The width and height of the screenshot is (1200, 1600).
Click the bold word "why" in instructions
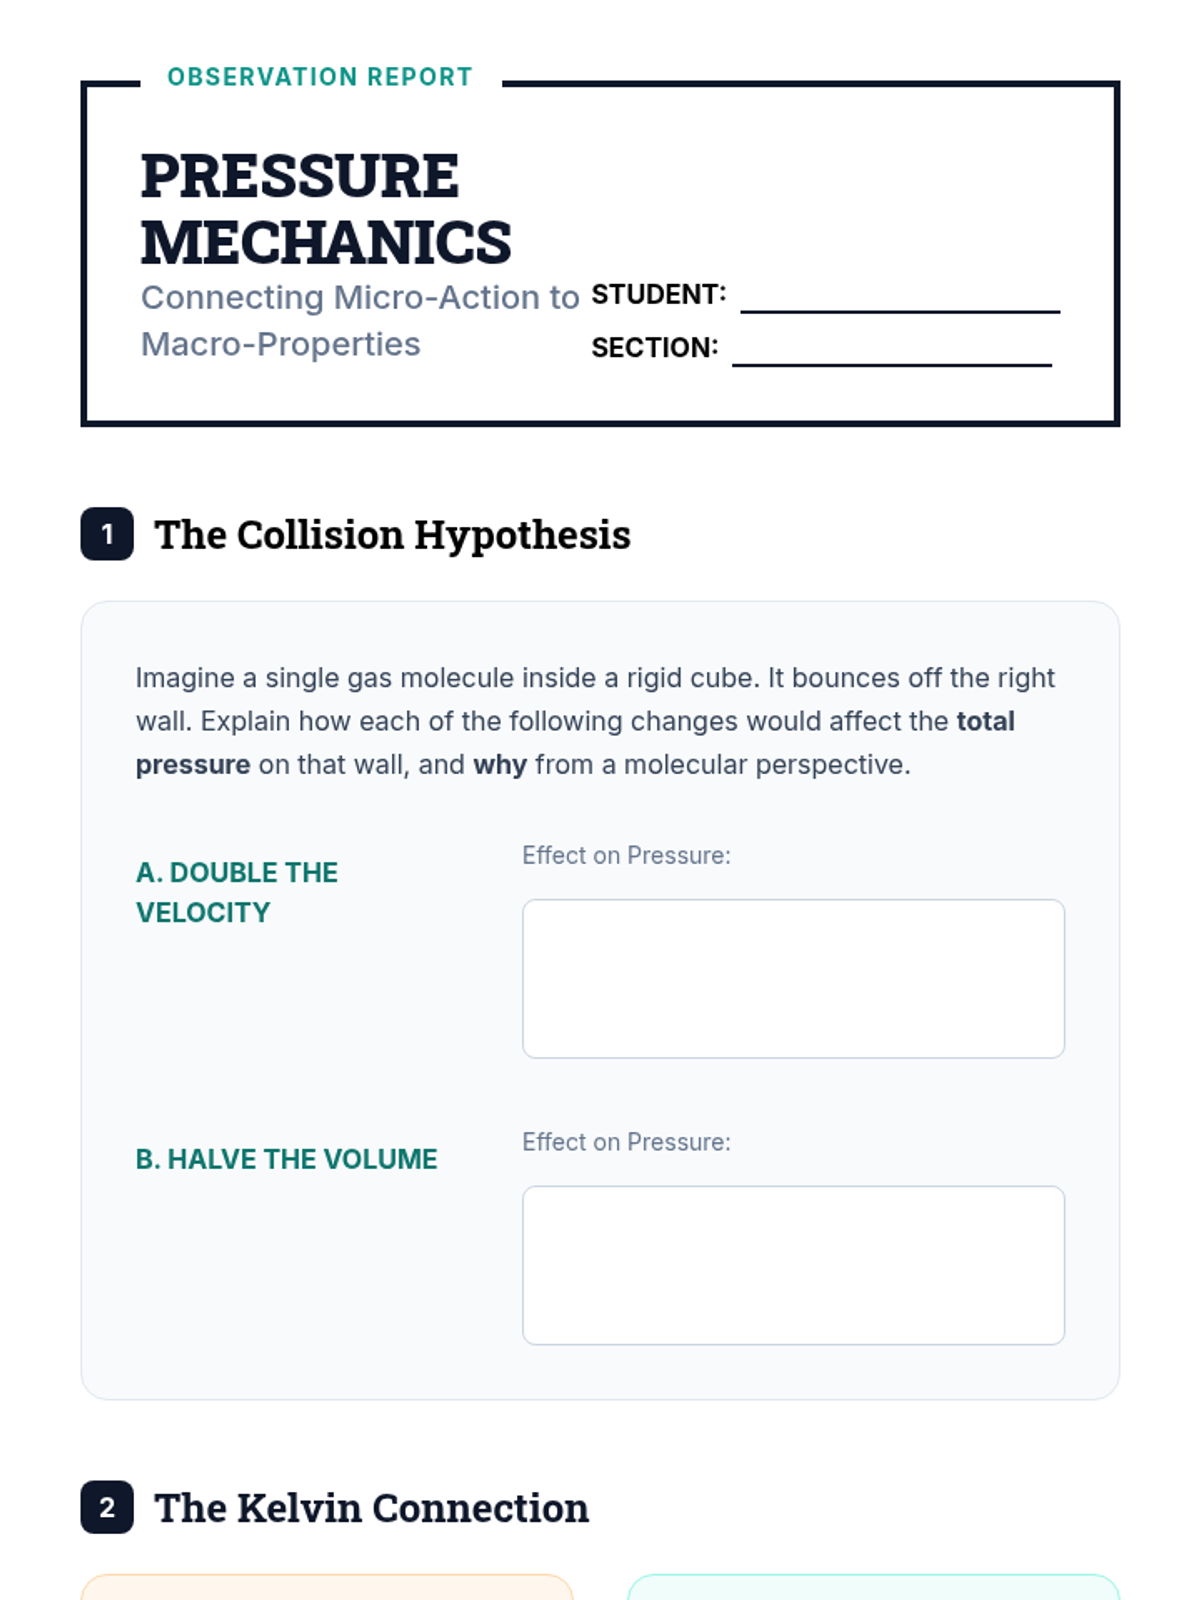[500, 765]
